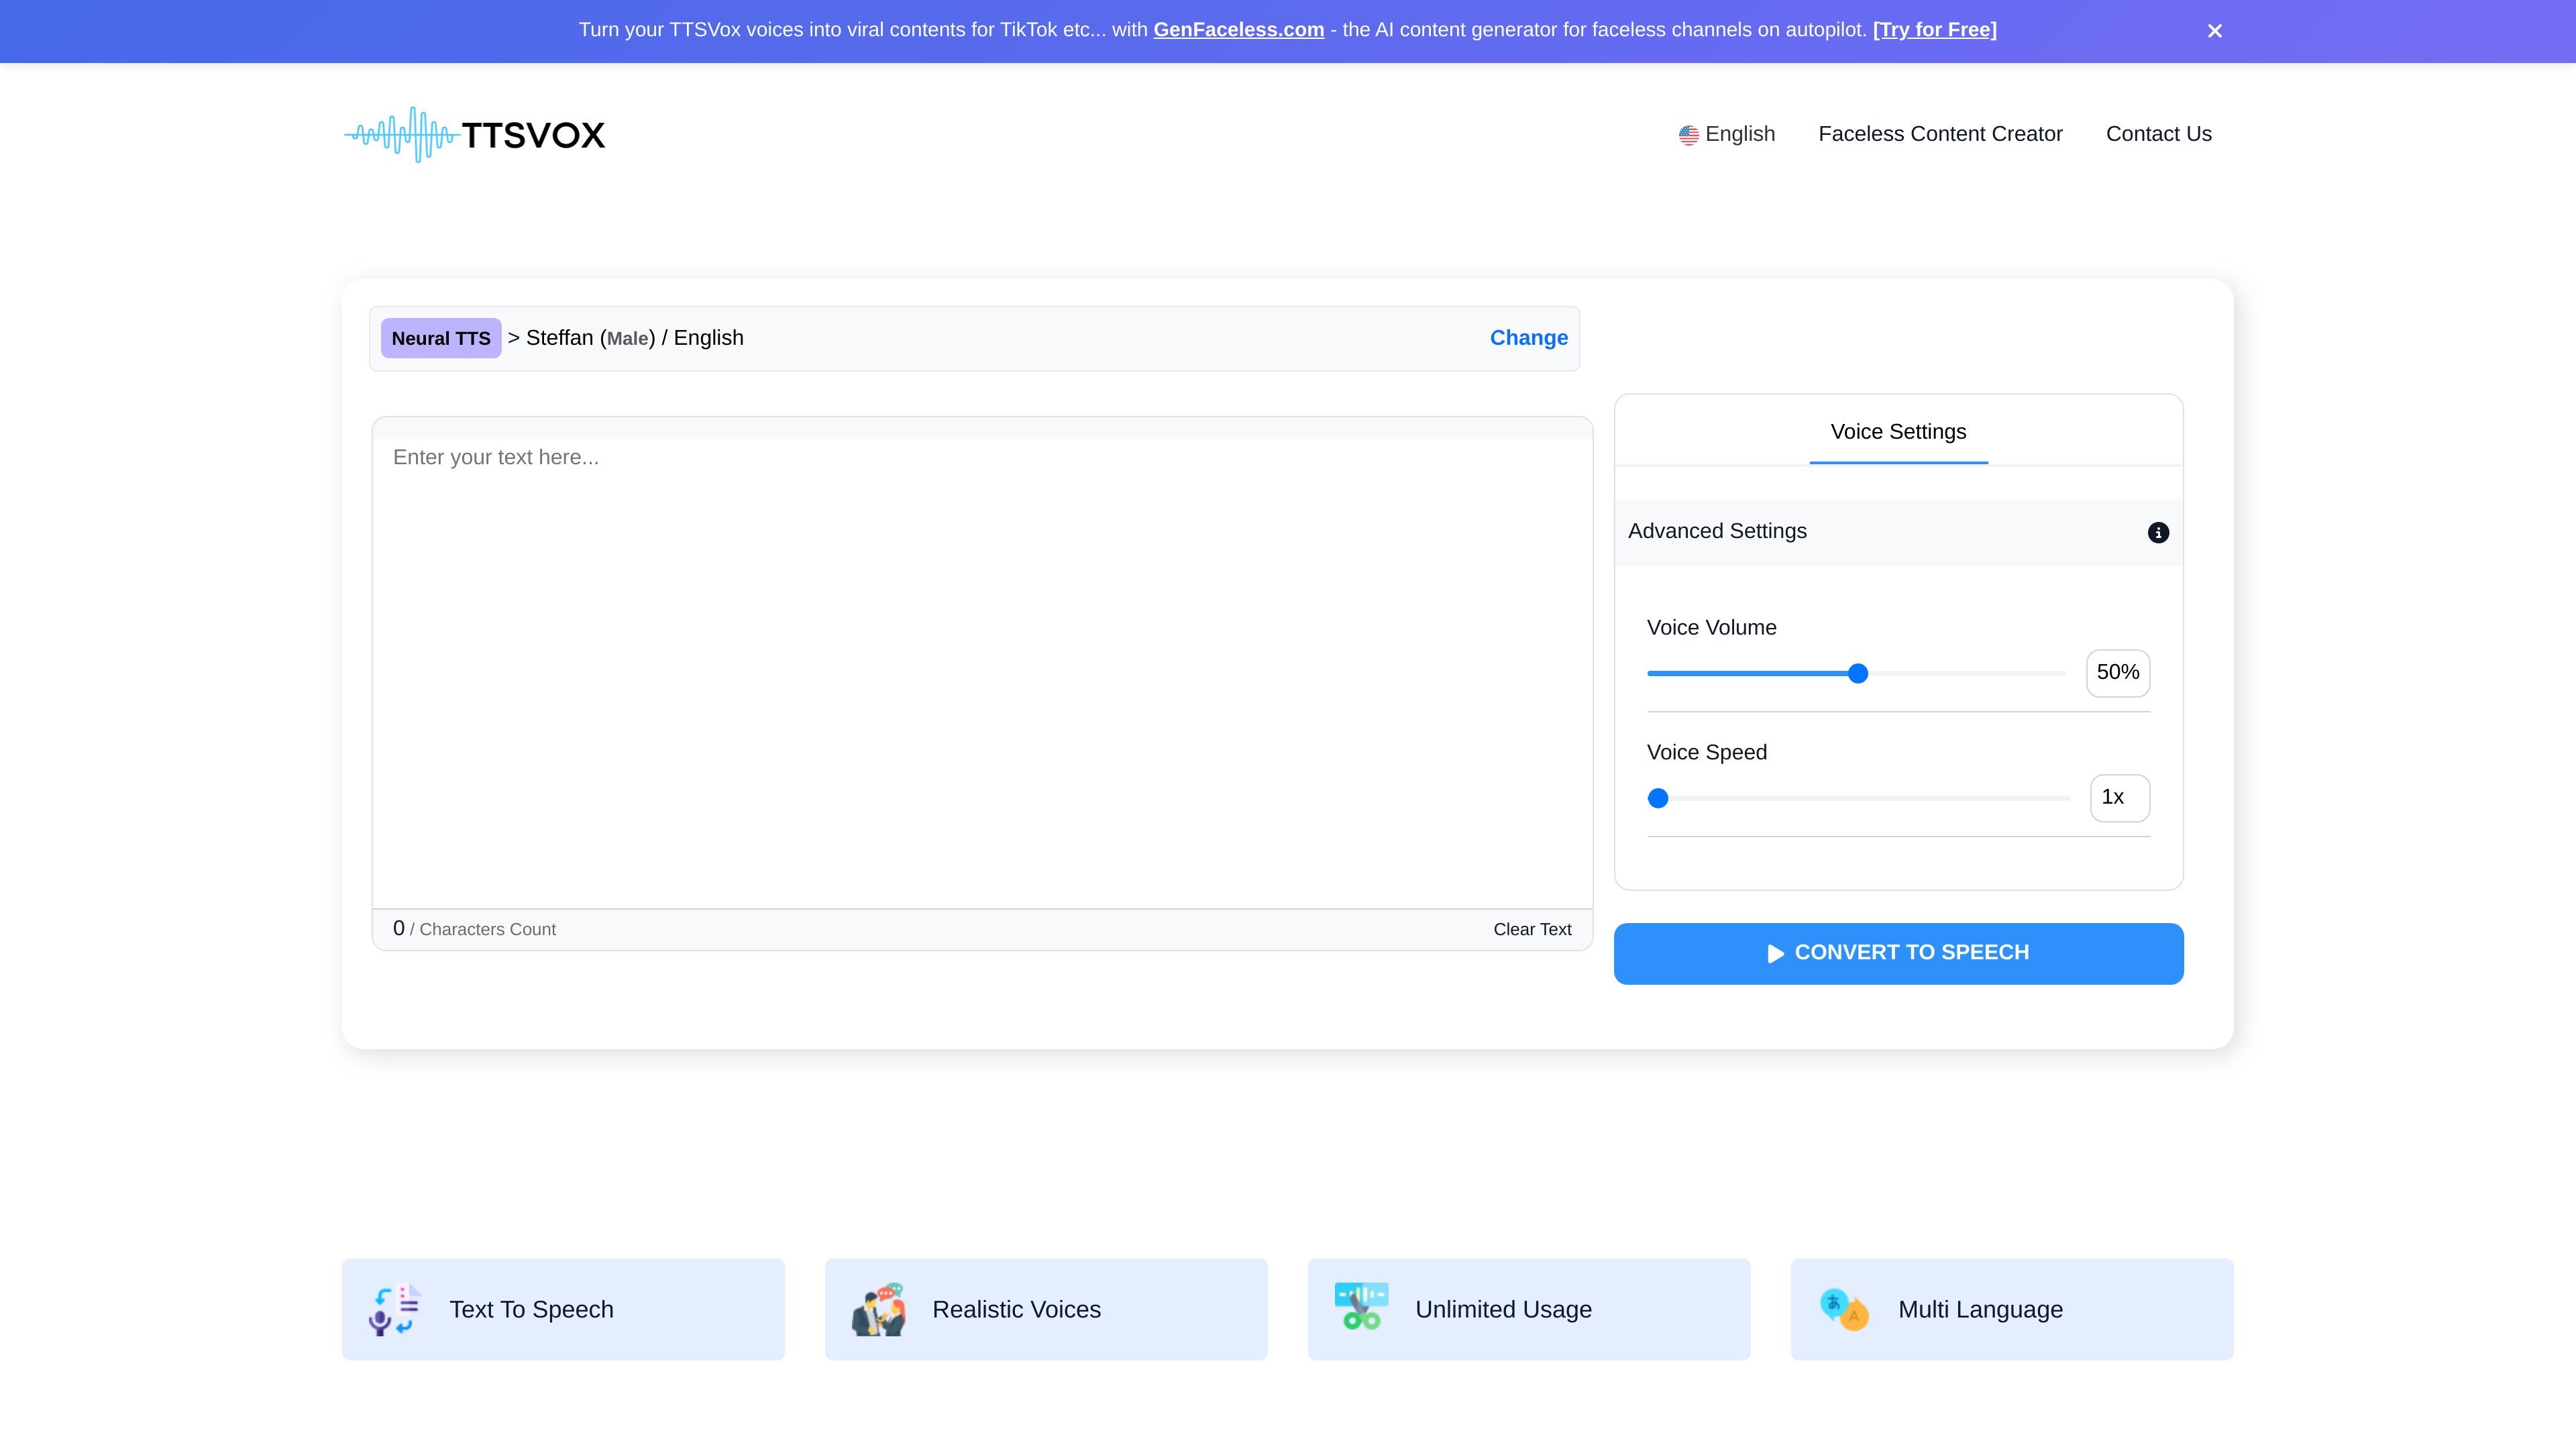The height and width of the screenshot is (1449, 2576).
Task: Click the Text To Speech microphone icon
Action: coord(395,1310)
